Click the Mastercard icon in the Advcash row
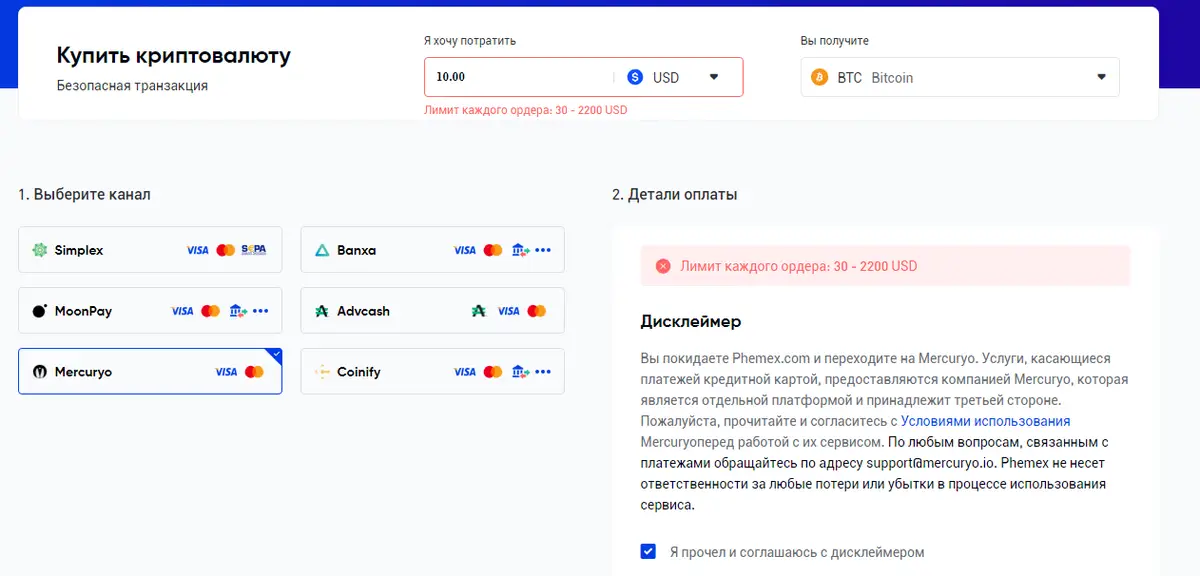The image size is (1200, 576). point(537,311)
